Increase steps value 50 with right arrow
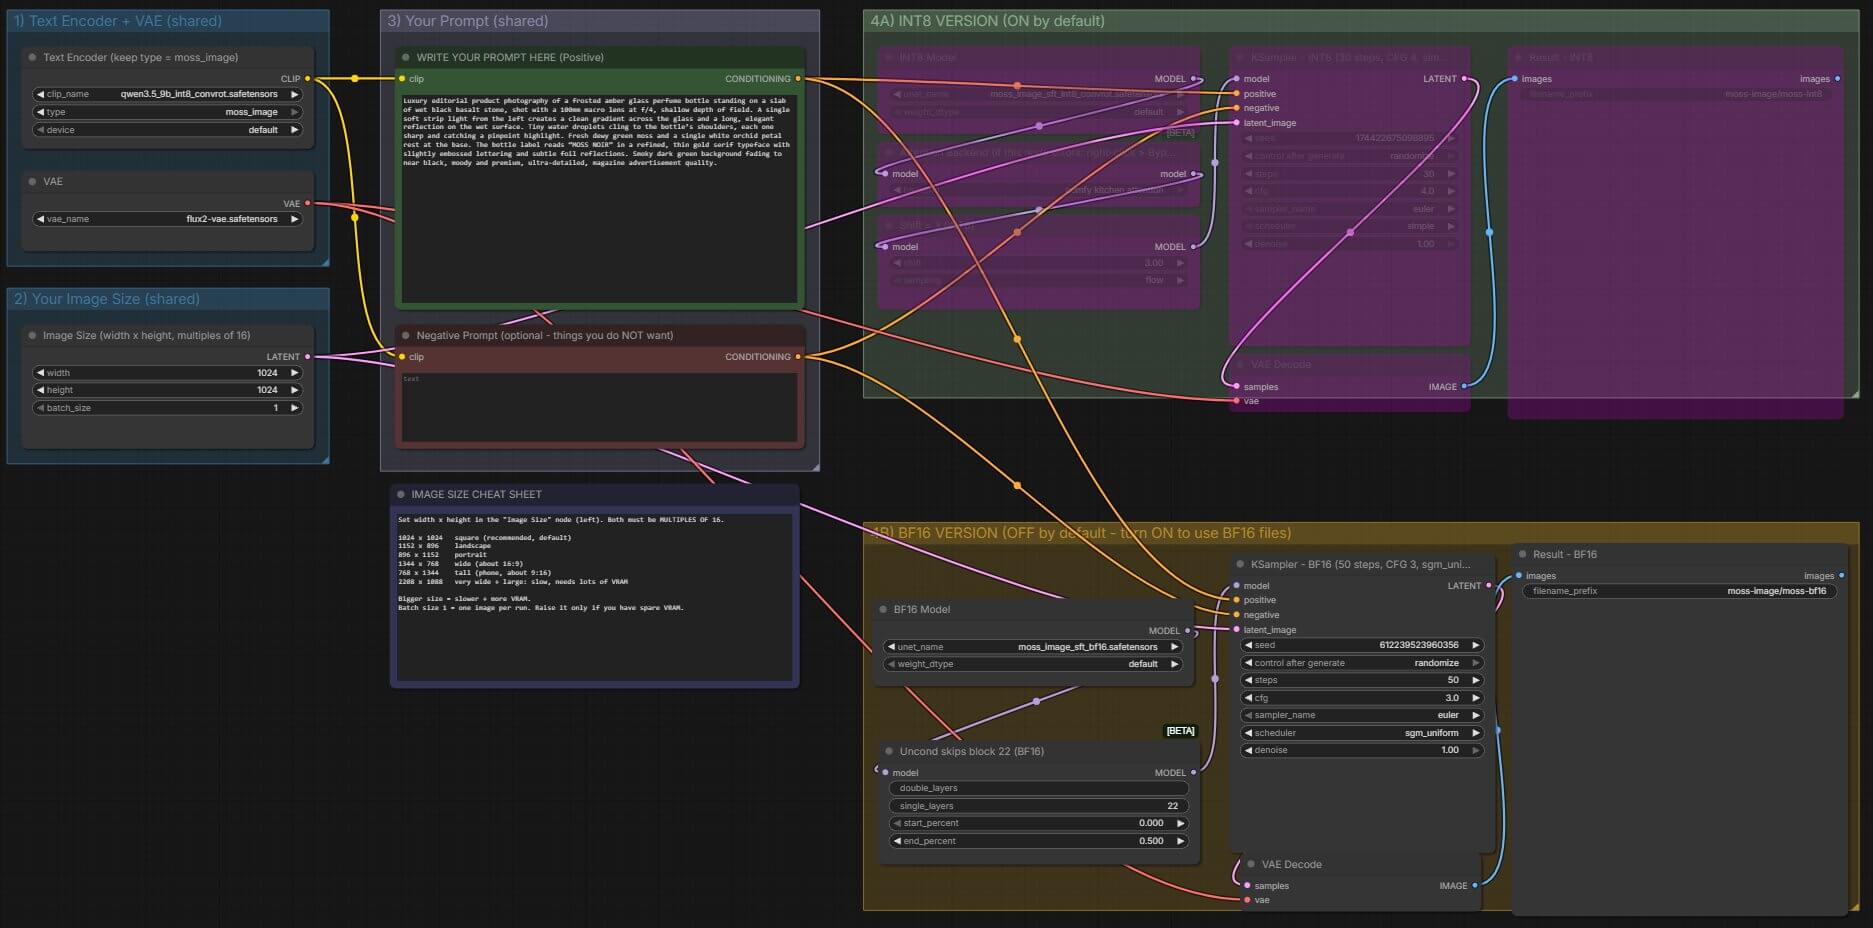1873x928 pixels. coord(1475,680)
